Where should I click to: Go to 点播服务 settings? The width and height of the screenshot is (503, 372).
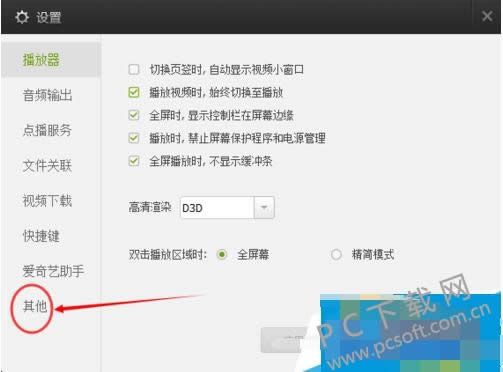[47, 130]
